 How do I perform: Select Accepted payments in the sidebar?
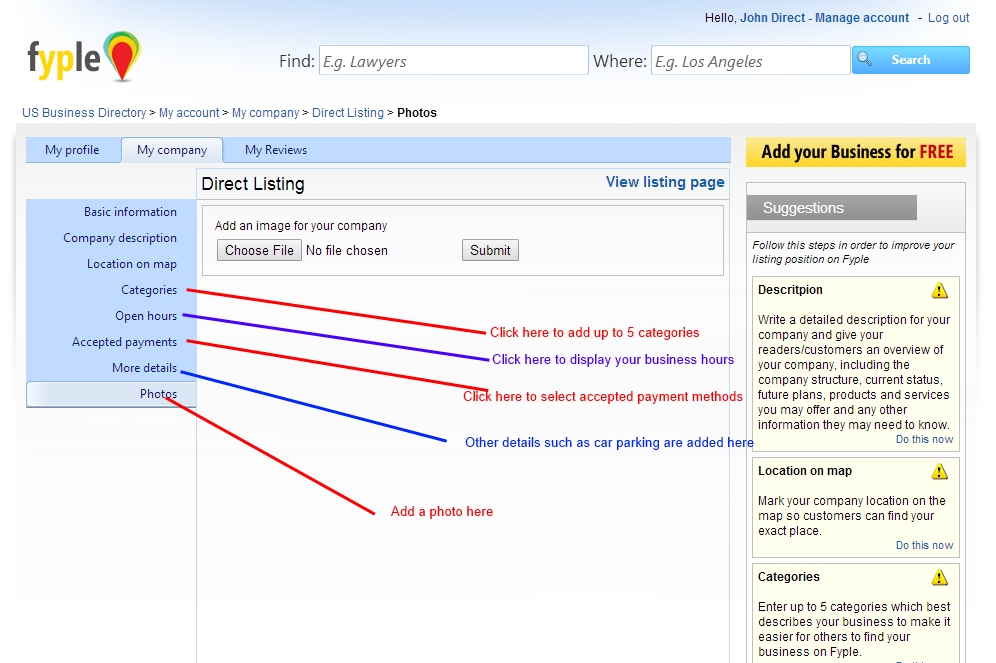pos(124,342)
